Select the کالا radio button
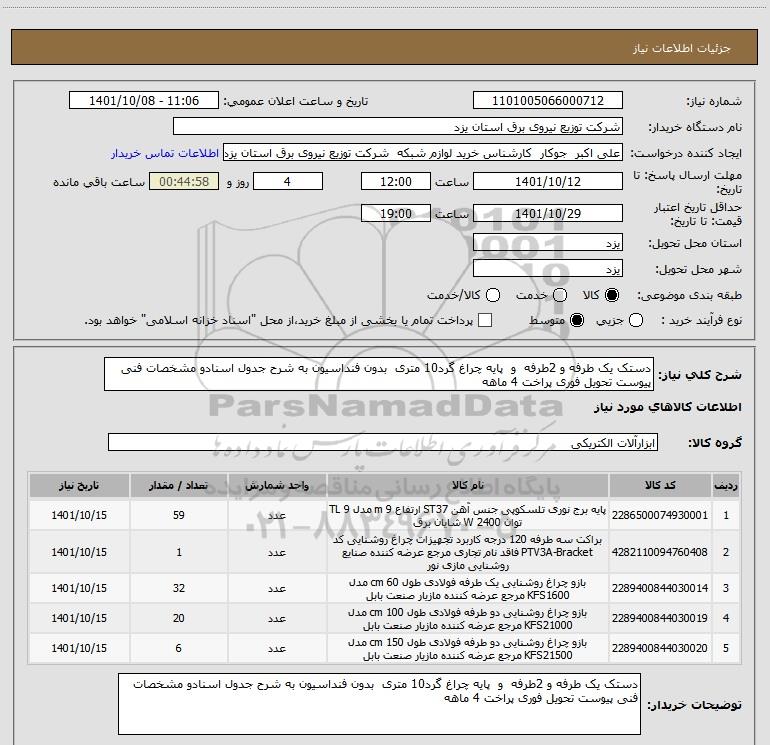The image size is (770, 745). pyautogui.click(x=612, y=295)
